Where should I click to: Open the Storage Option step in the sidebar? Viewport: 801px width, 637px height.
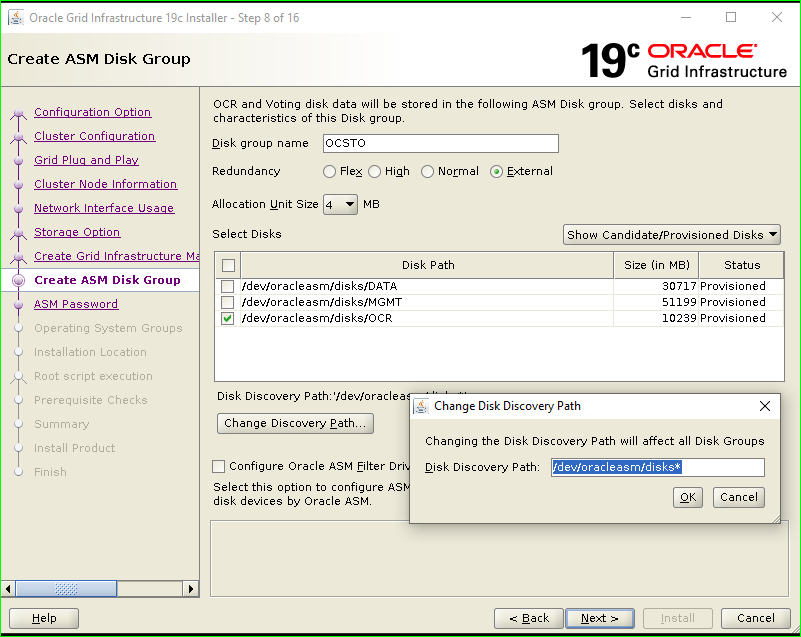pos(77,231)
